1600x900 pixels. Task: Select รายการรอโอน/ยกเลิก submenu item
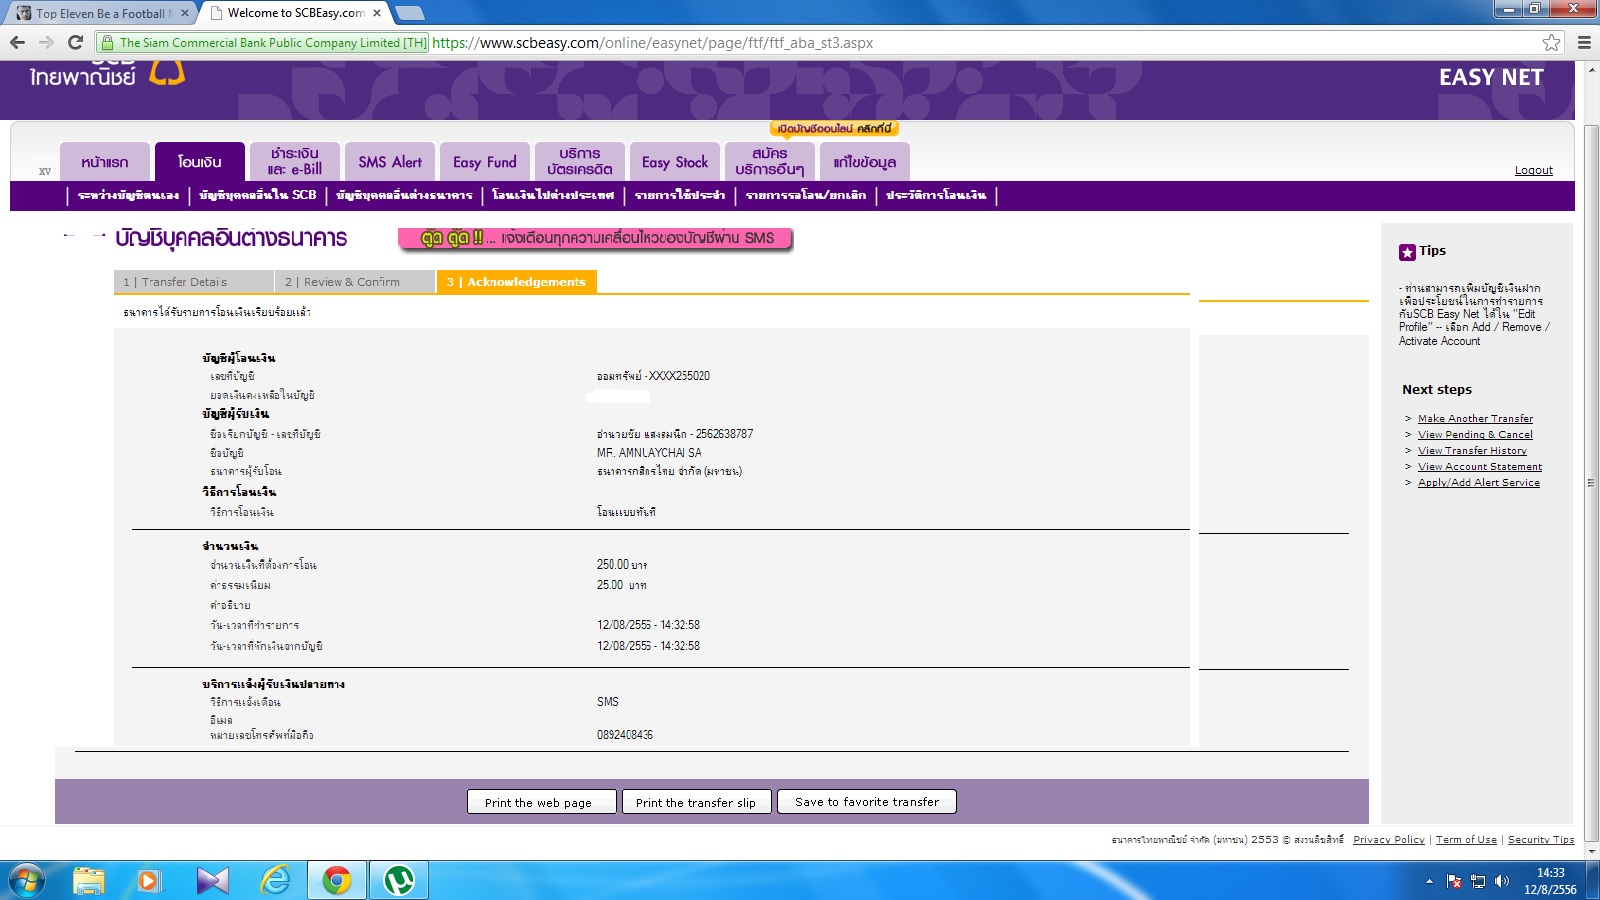point(806,195)
